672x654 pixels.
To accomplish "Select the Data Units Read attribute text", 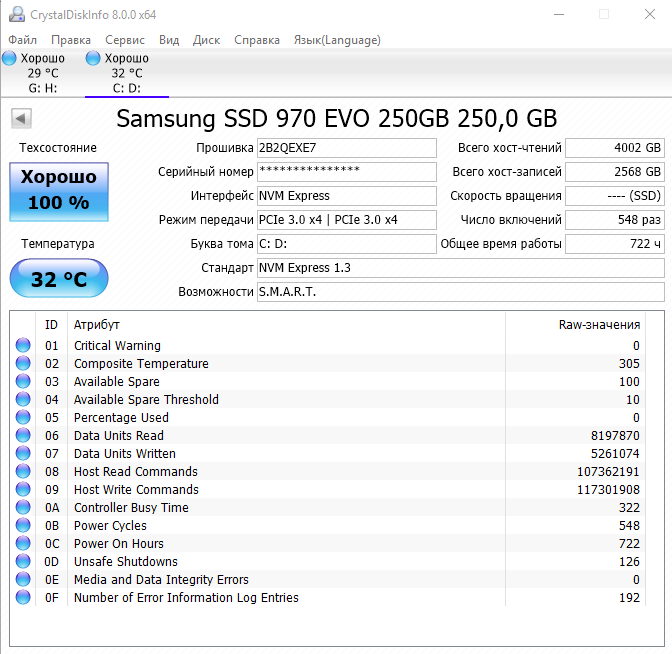I will [119, 435].
